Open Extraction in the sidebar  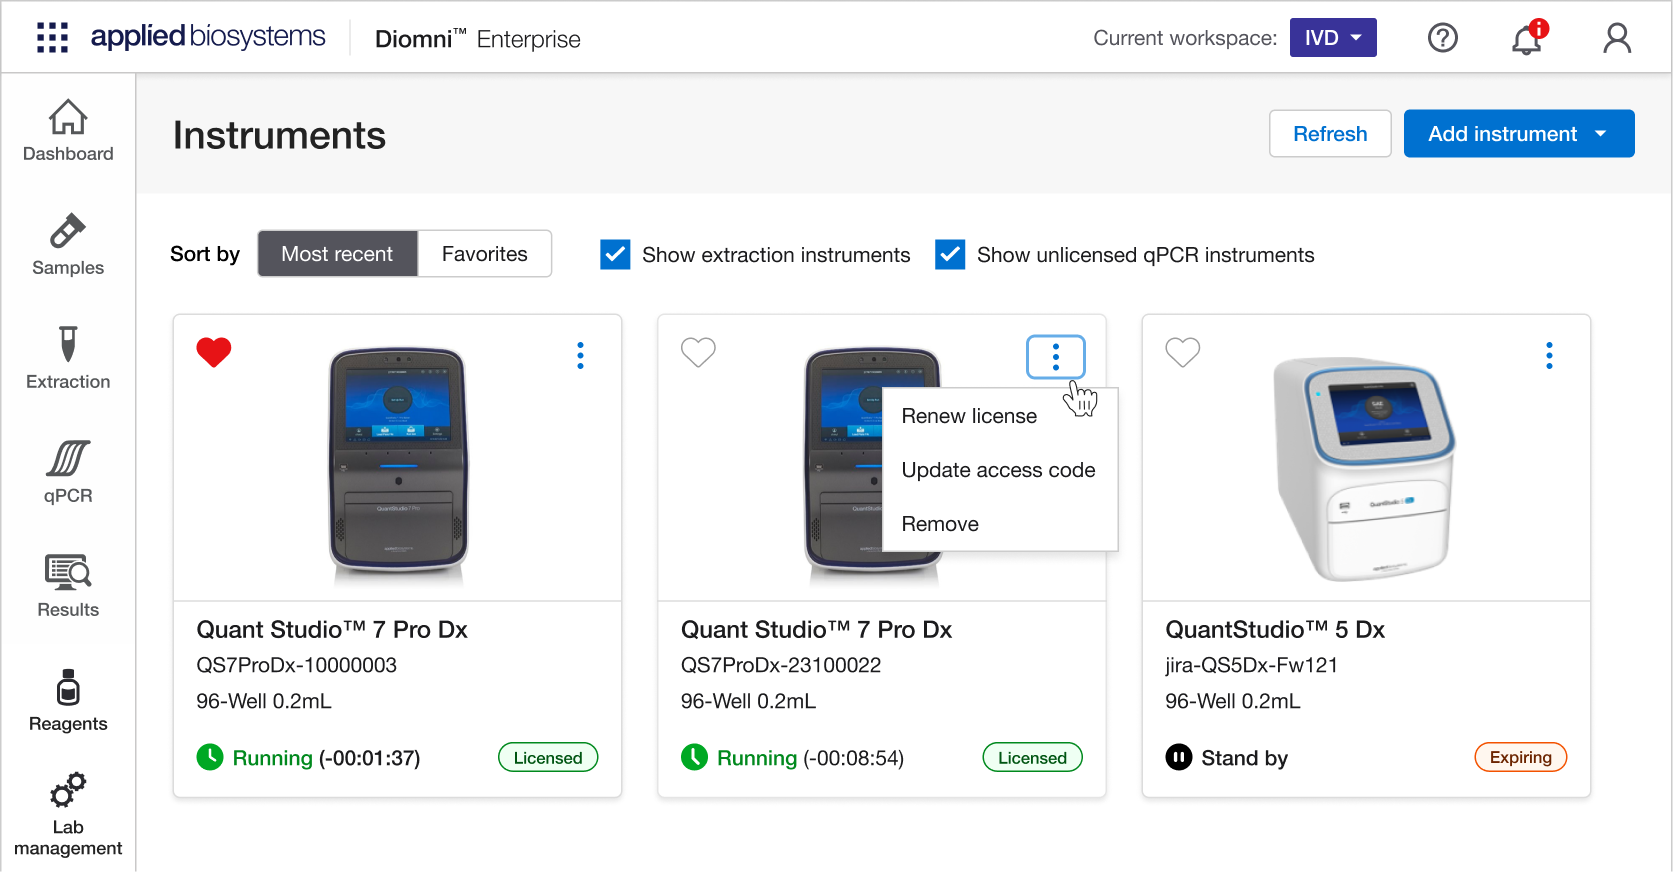coord(68,359)
